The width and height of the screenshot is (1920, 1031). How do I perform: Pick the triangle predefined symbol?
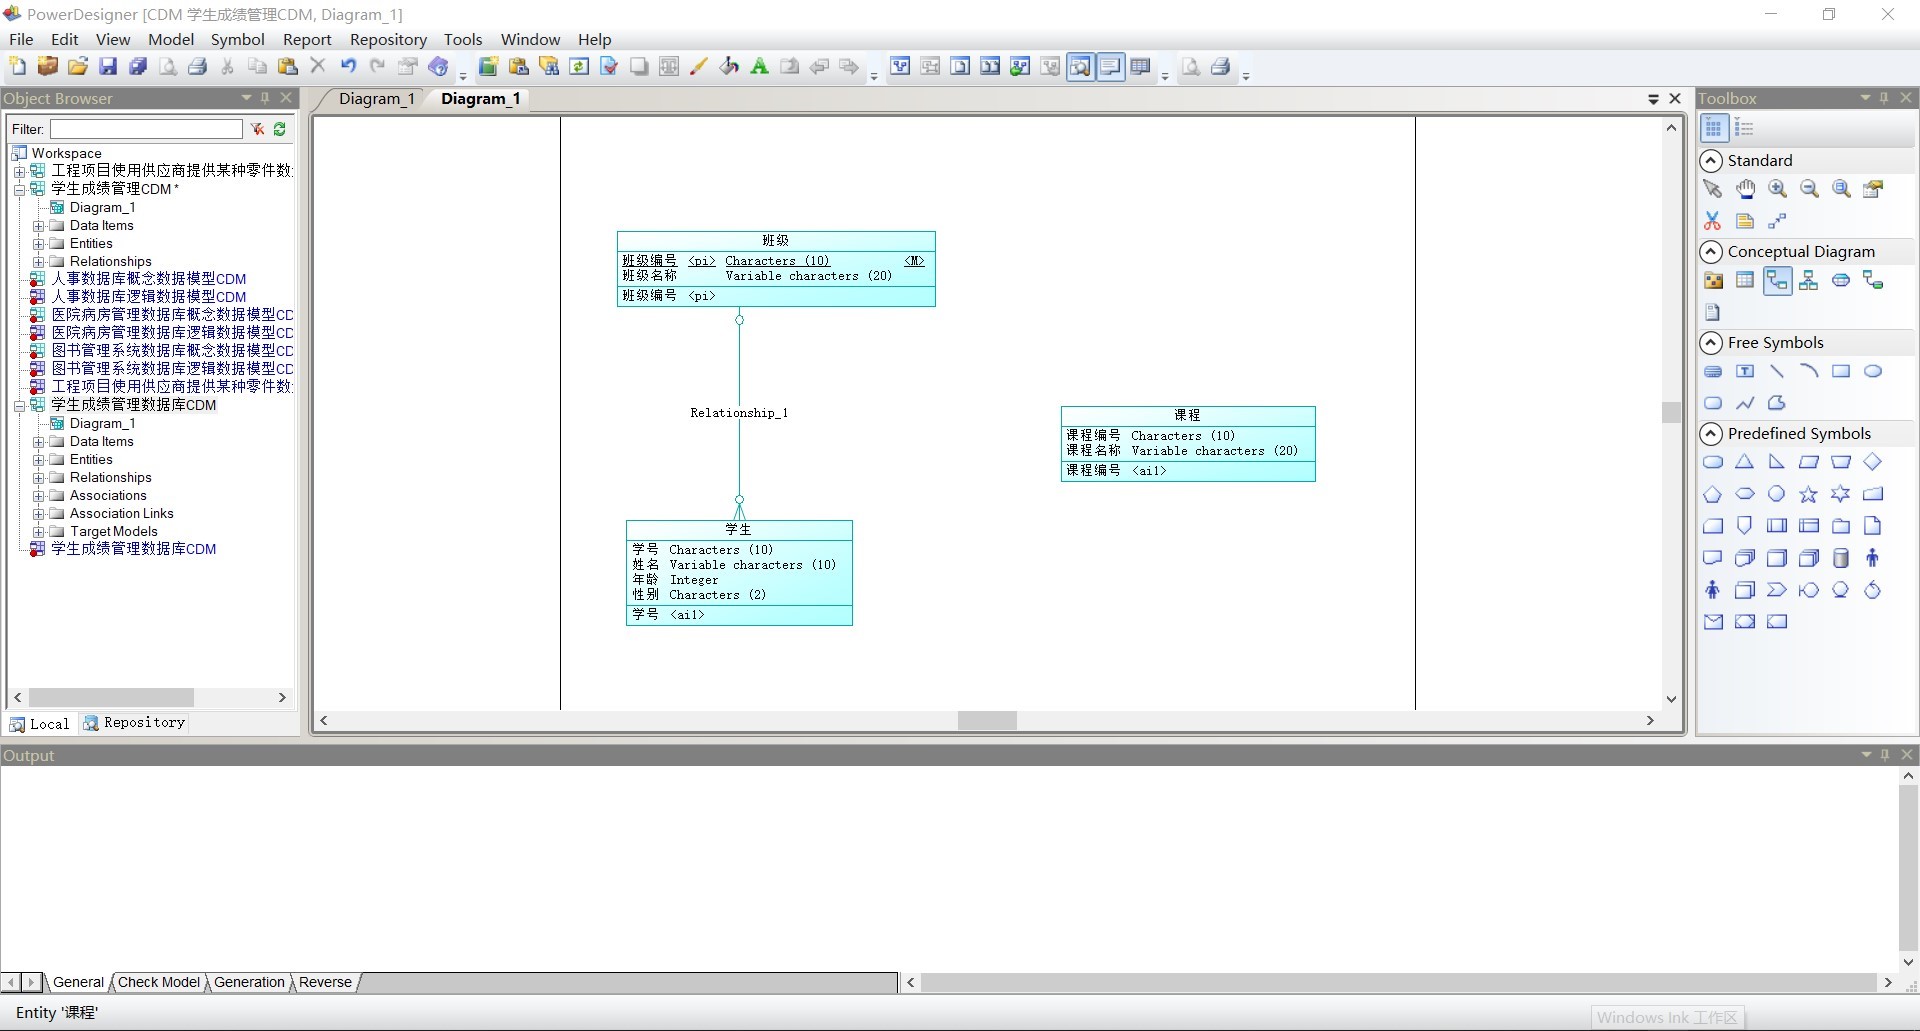pos(1745,462)
